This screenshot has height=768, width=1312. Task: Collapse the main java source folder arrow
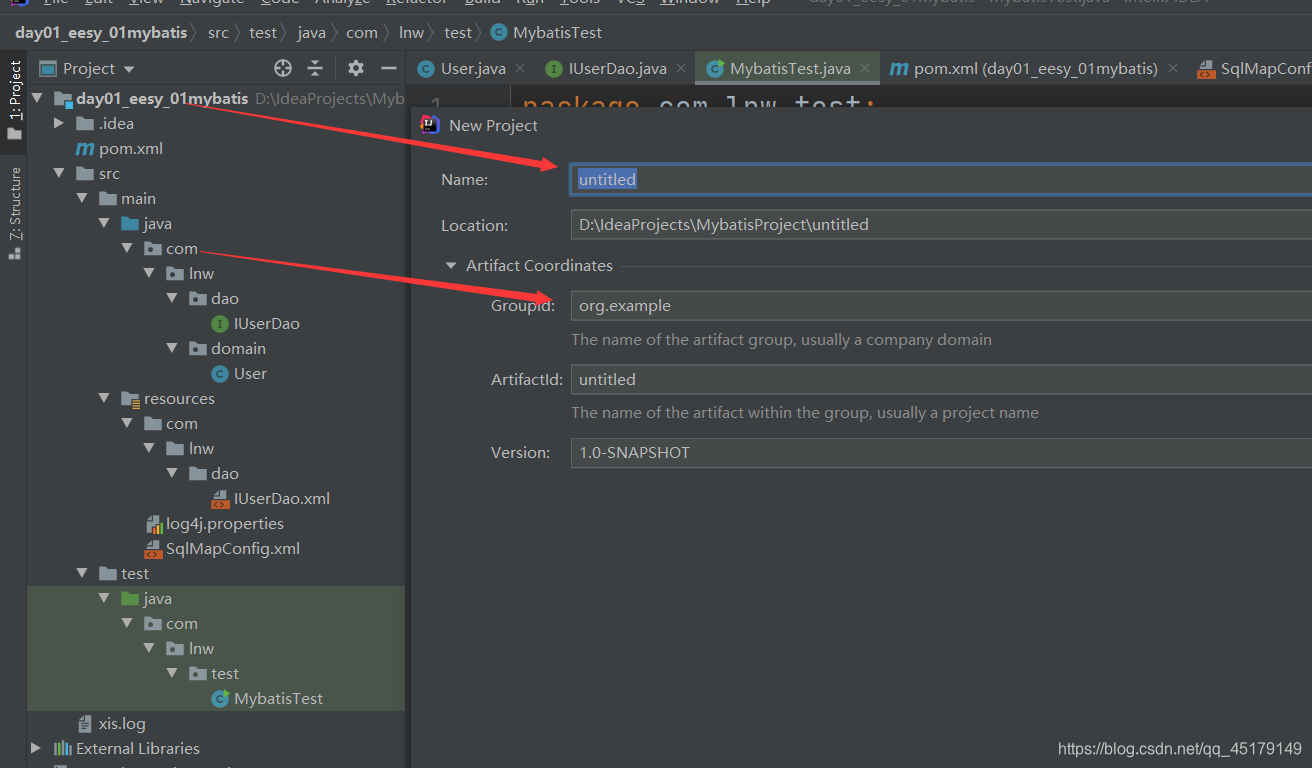[x=104, y=223]
